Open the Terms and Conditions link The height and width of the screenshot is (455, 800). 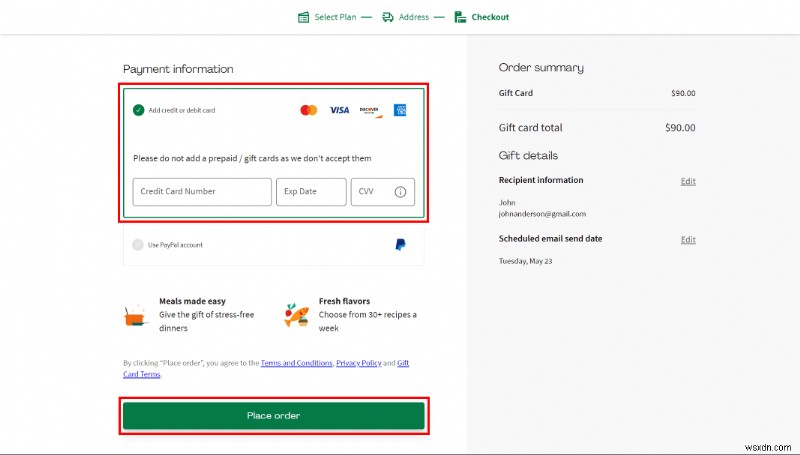[x=296, y=363]
